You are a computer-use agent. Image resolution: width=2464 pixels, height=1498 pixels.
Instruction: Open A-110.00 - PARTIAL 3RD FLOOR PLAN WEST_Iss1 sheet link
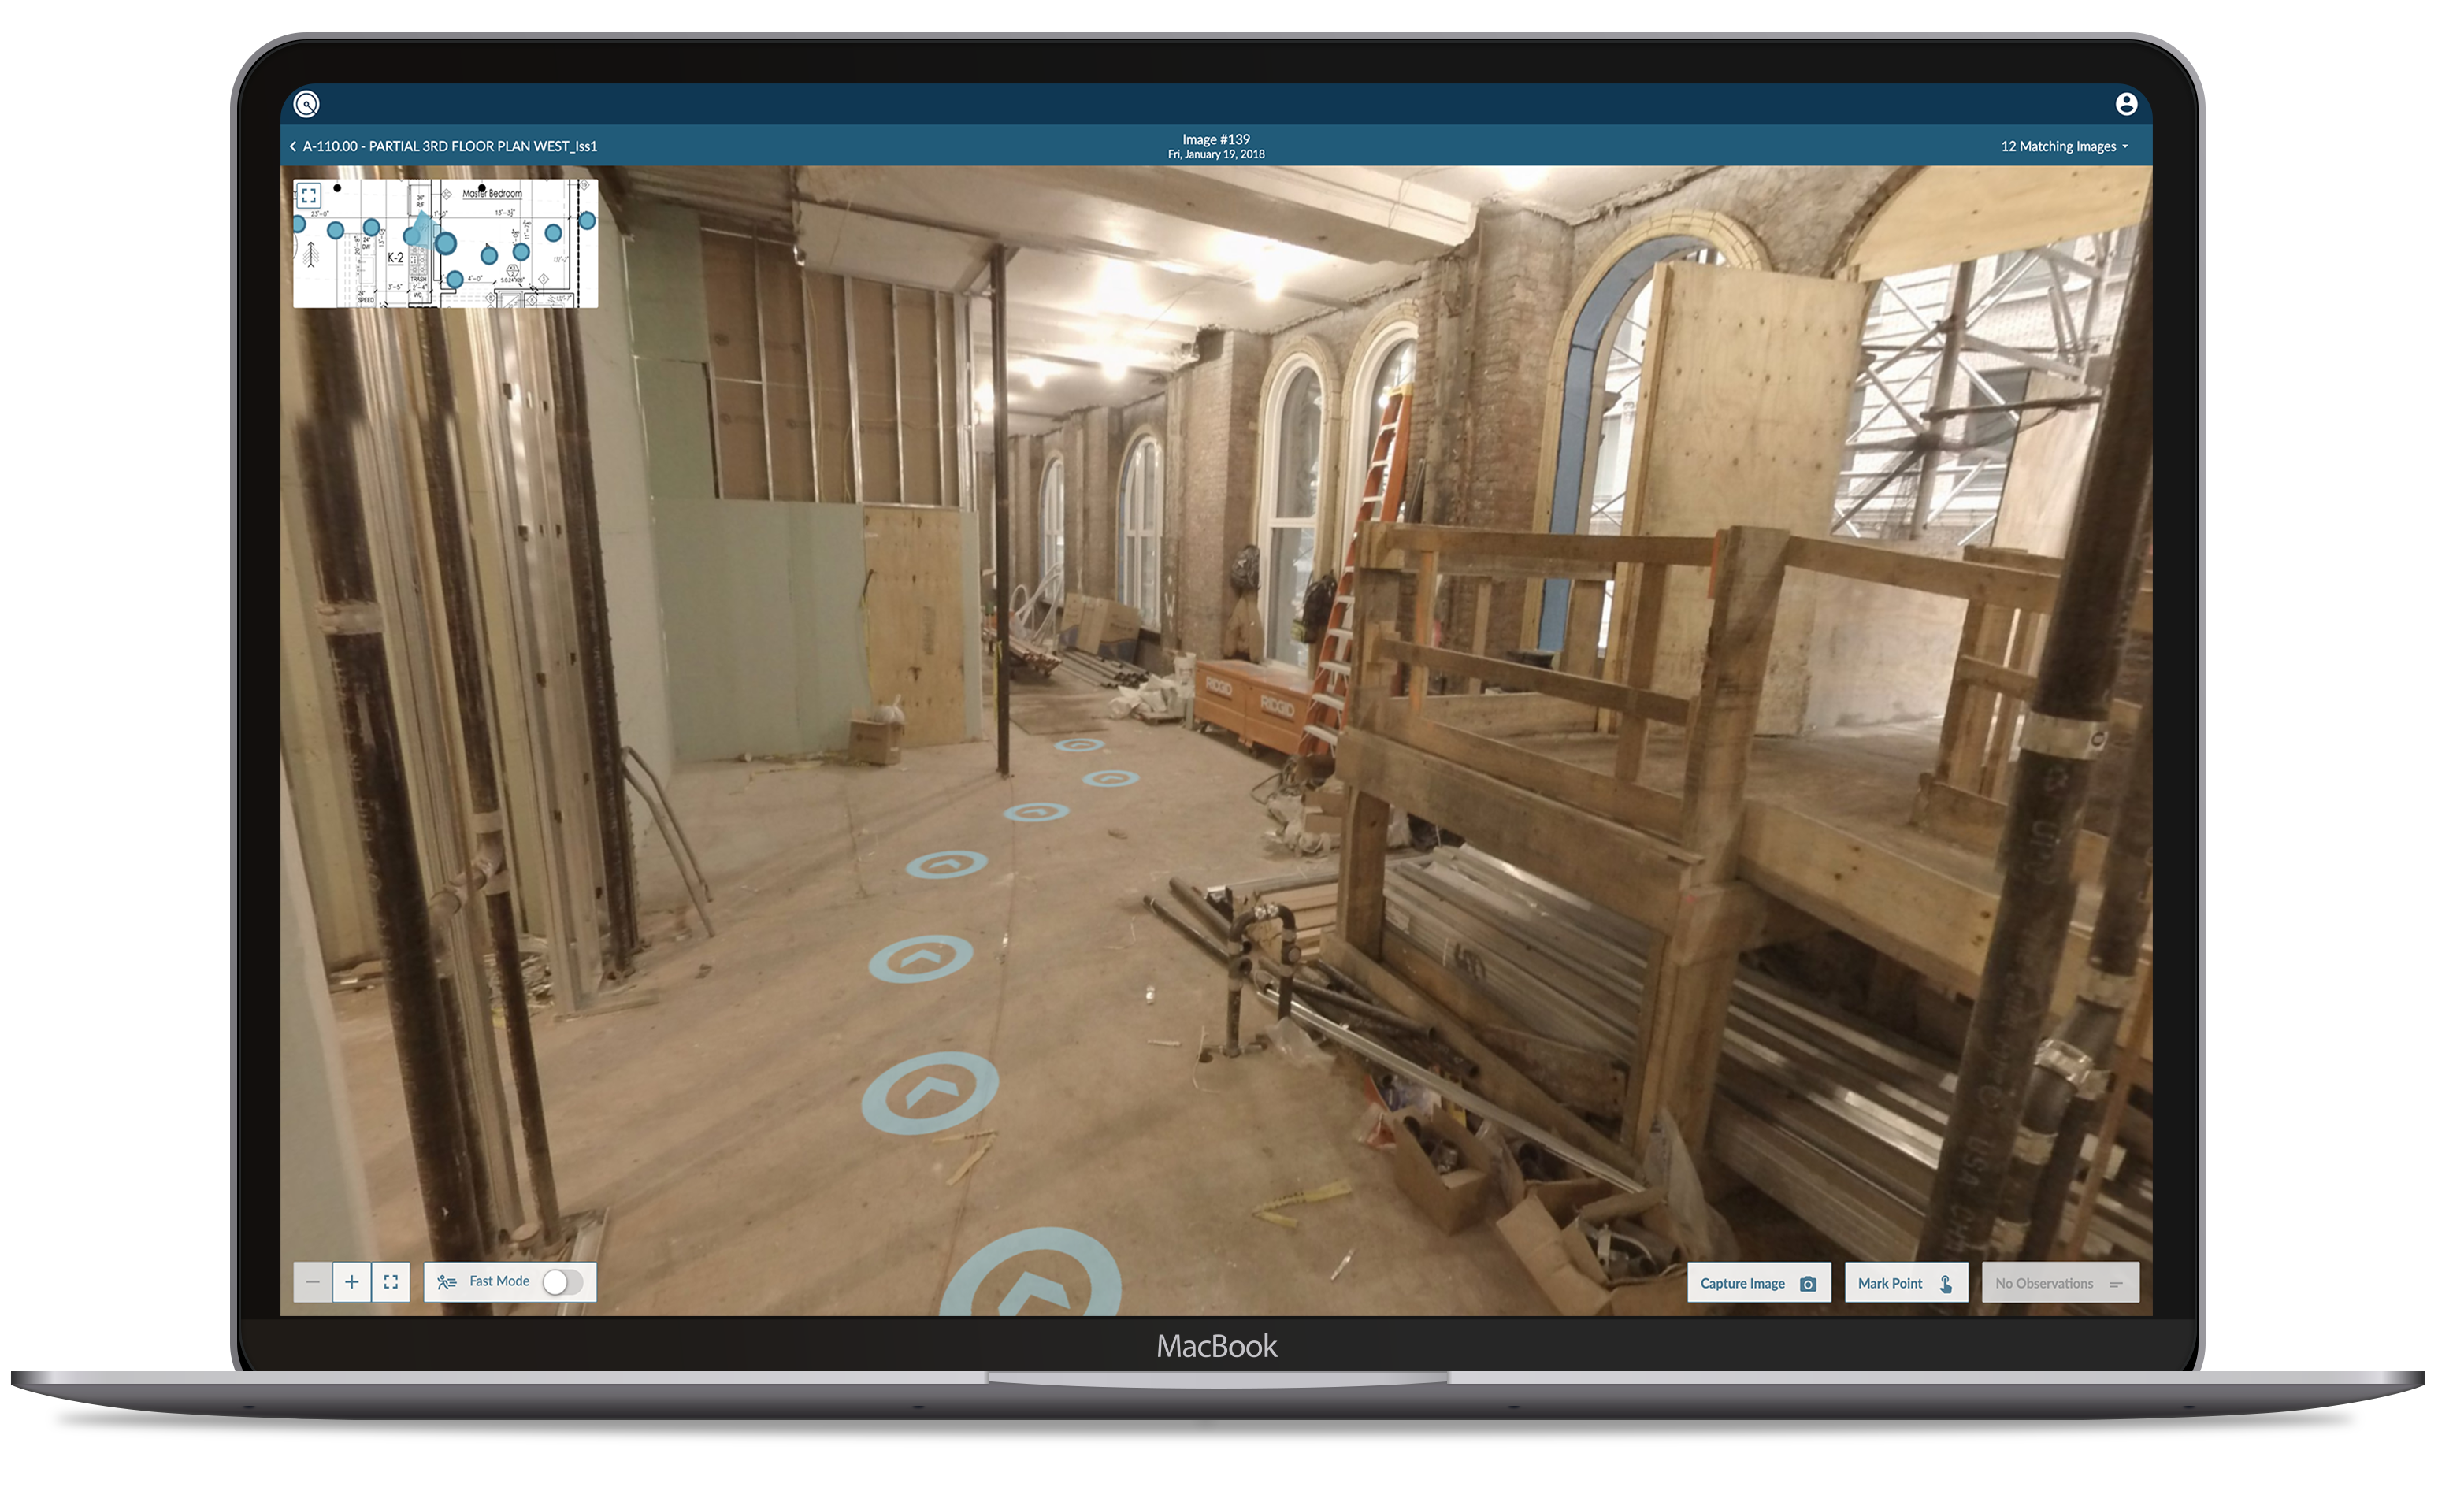tap(450, 147)
